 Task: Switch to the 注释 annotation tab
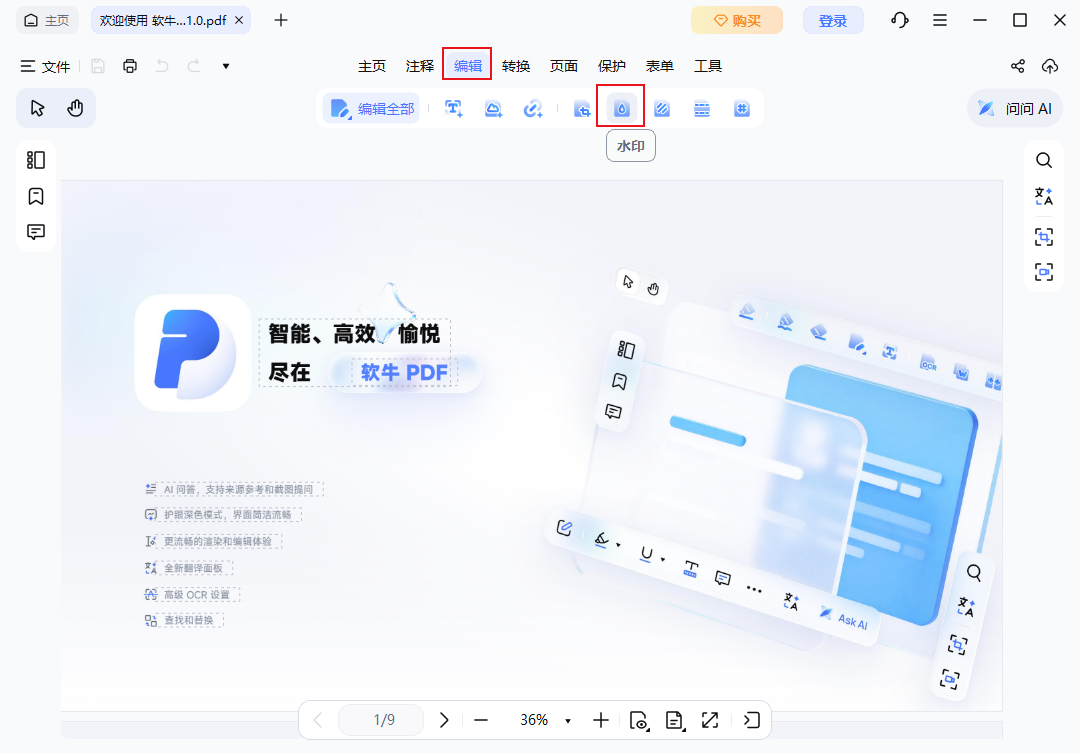[x=419, y=66]
